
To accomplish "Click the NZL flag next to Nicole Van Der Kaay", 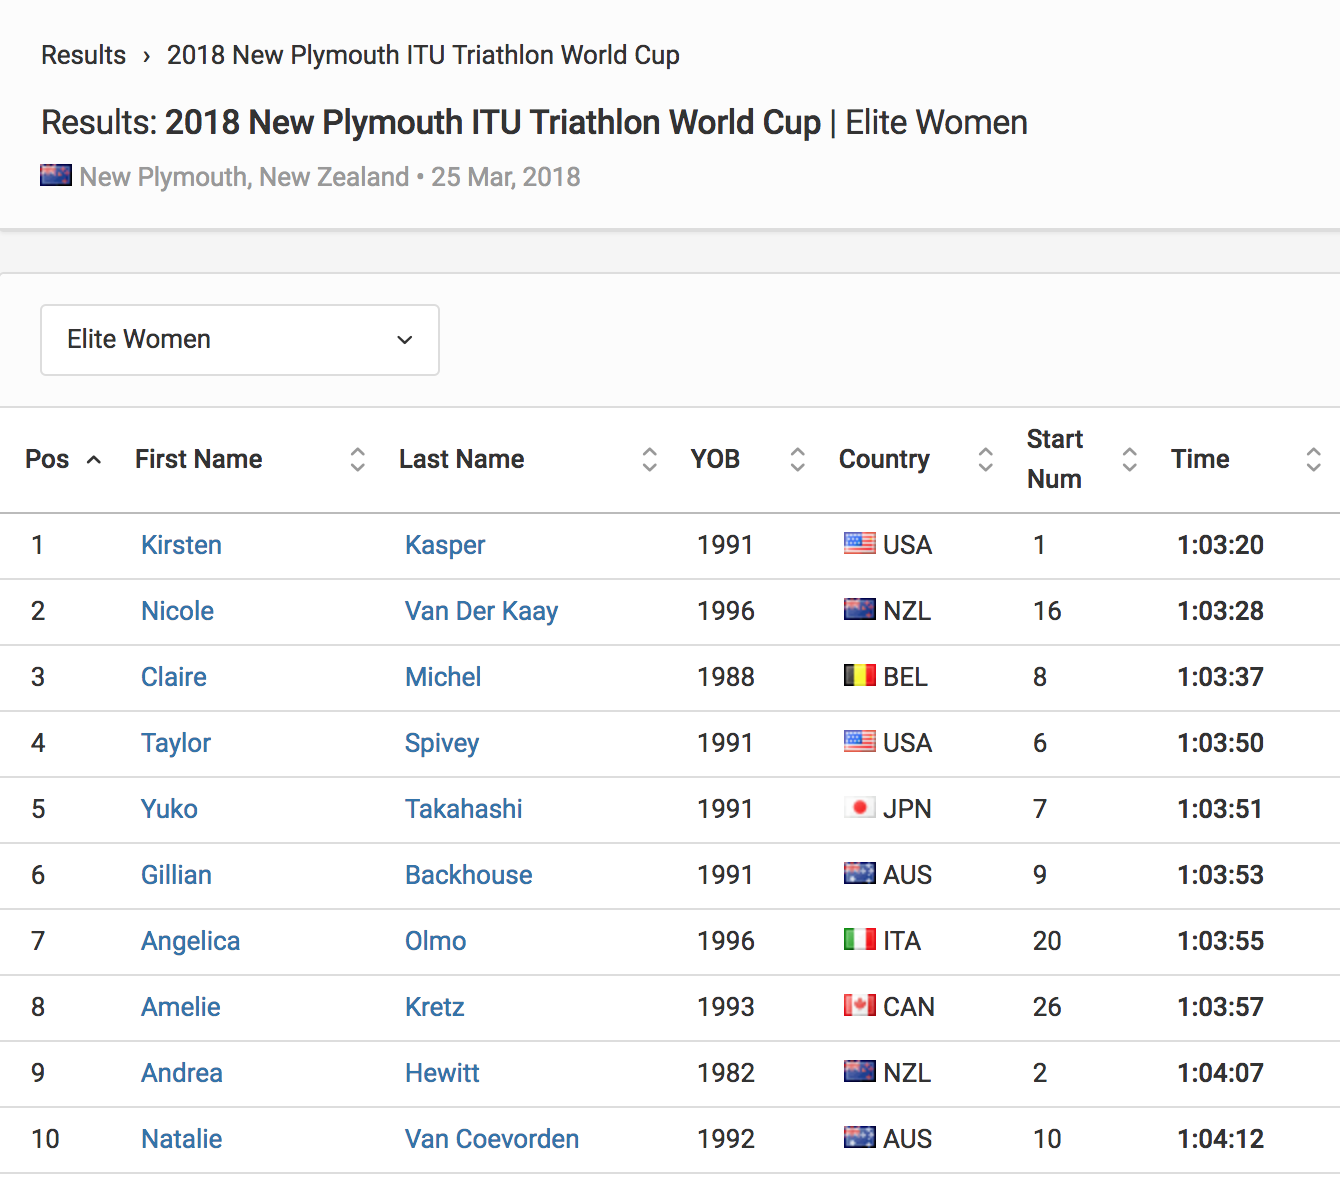I will 858,610.
